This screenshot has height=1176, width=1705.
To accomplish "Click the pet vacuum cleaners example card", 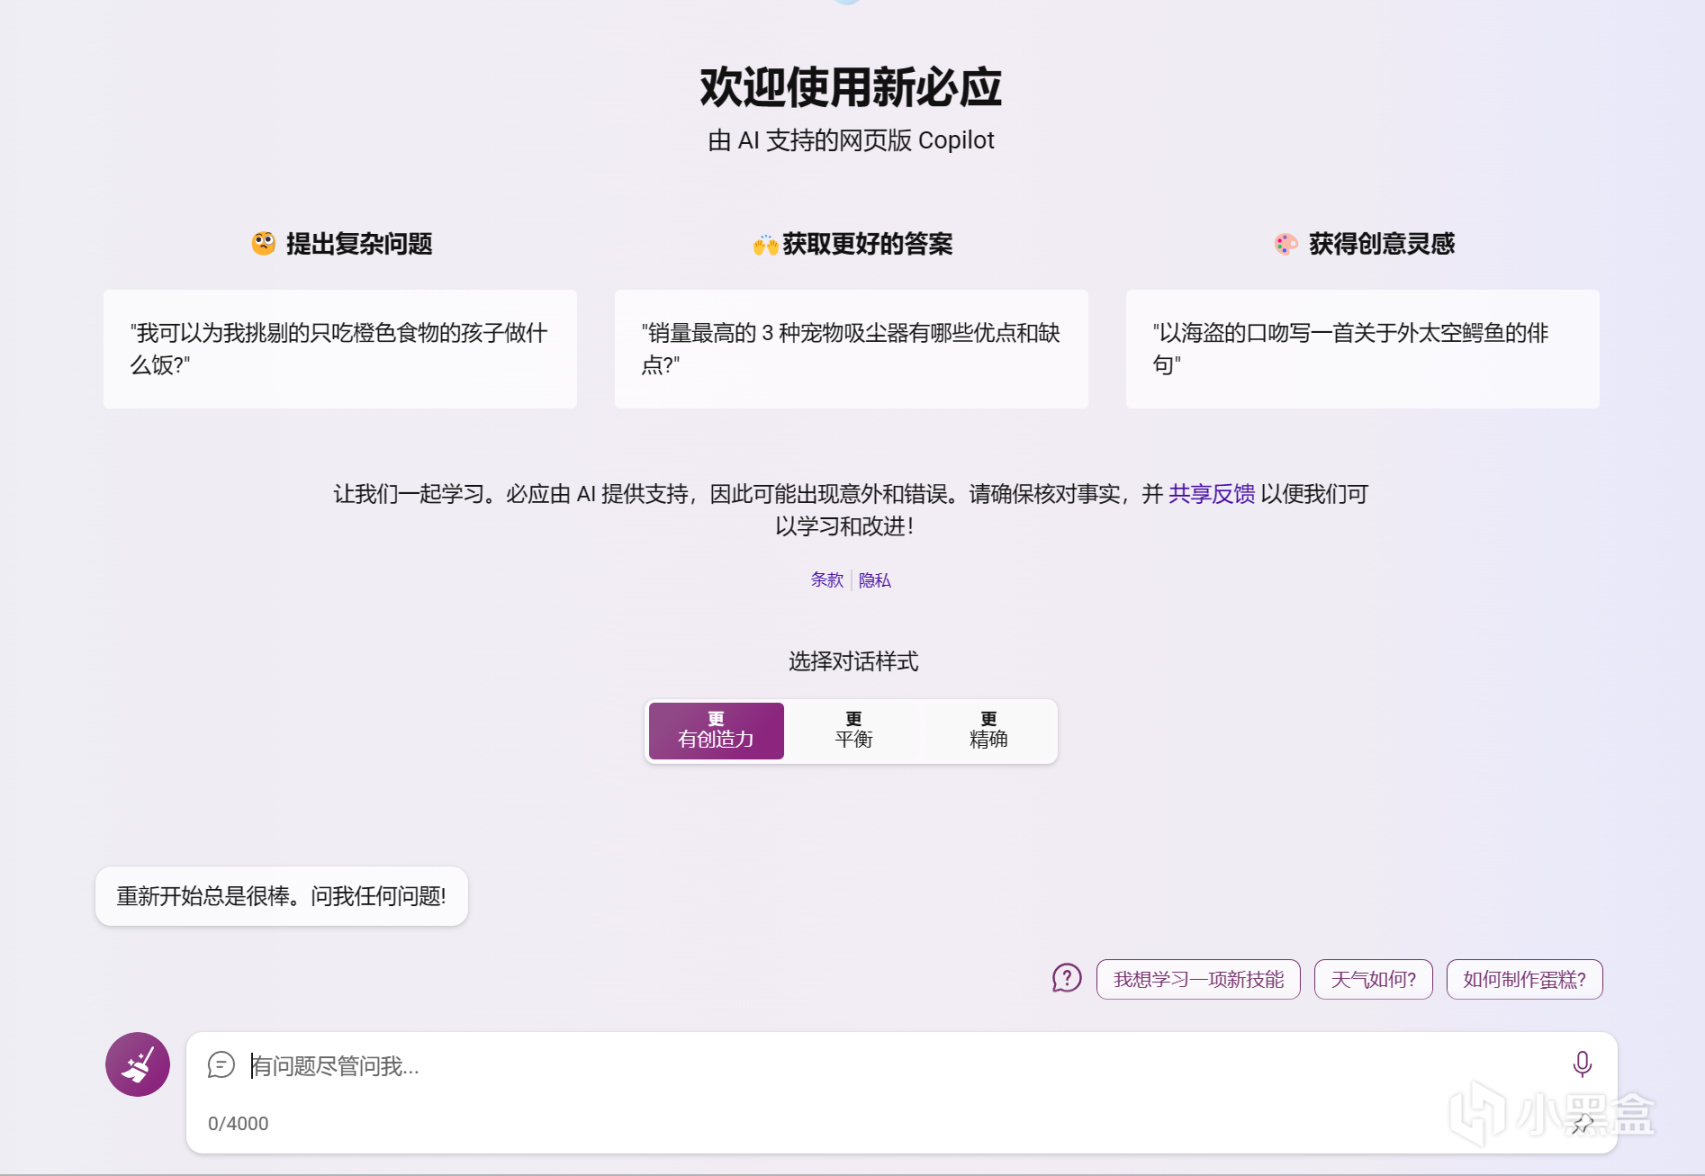I will tap(851, 349).
